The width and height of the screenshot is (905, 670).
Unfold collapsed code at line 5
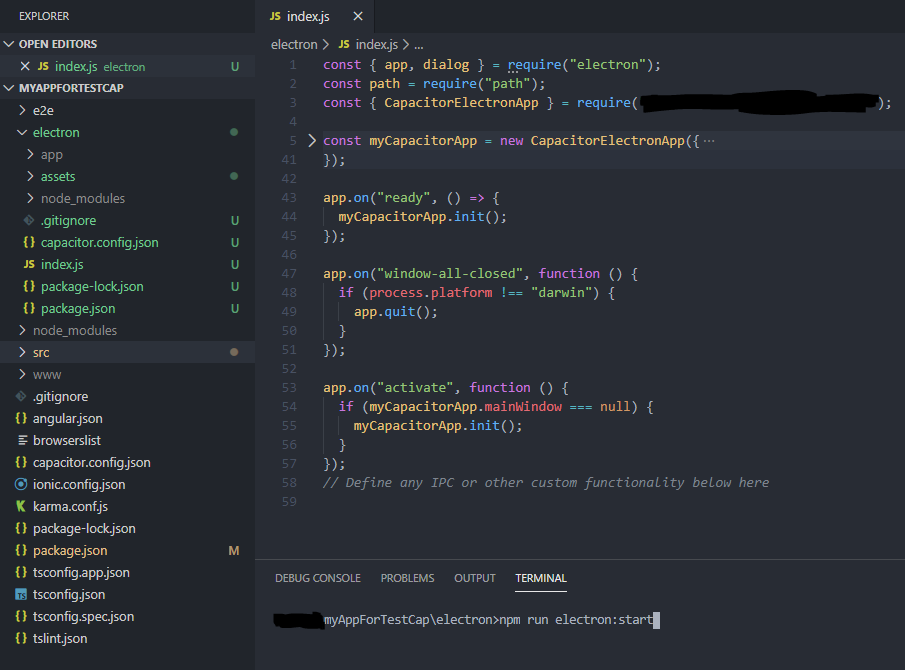pos(312,140)
